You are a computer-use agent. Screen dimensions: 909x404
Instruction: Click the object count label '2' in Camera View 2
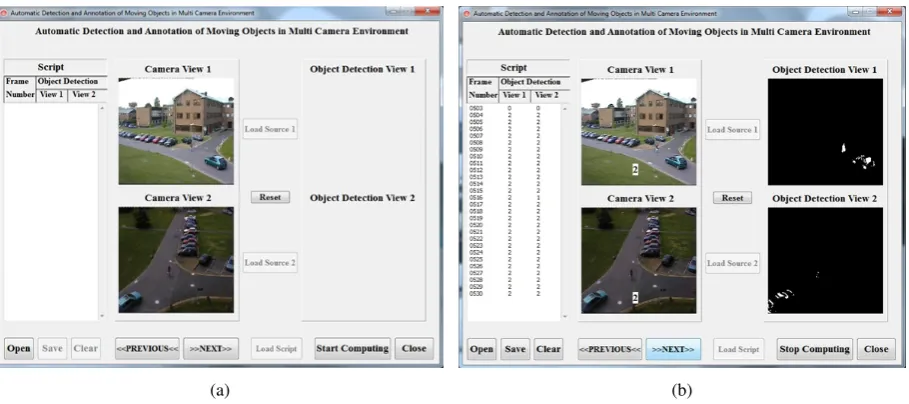click(x=635, y=297)
